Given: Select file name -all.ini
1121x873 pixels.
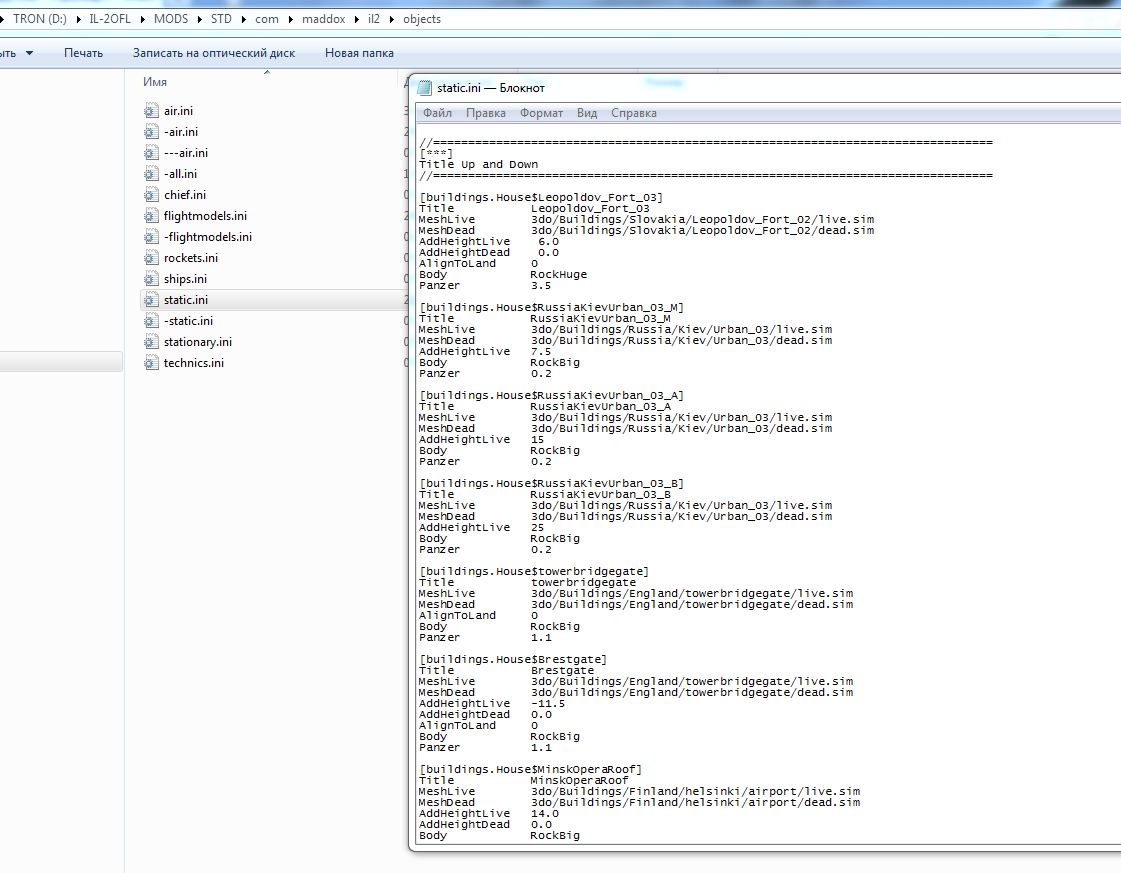Looking at the screenshot, I should coord(180,174).
